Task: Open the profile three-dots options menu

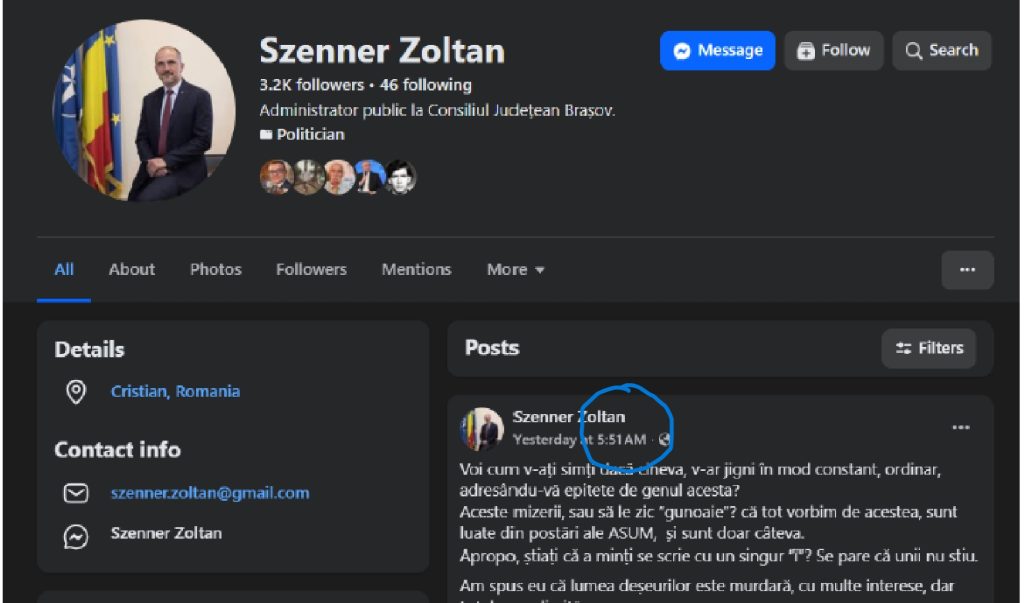Action: 967,269
